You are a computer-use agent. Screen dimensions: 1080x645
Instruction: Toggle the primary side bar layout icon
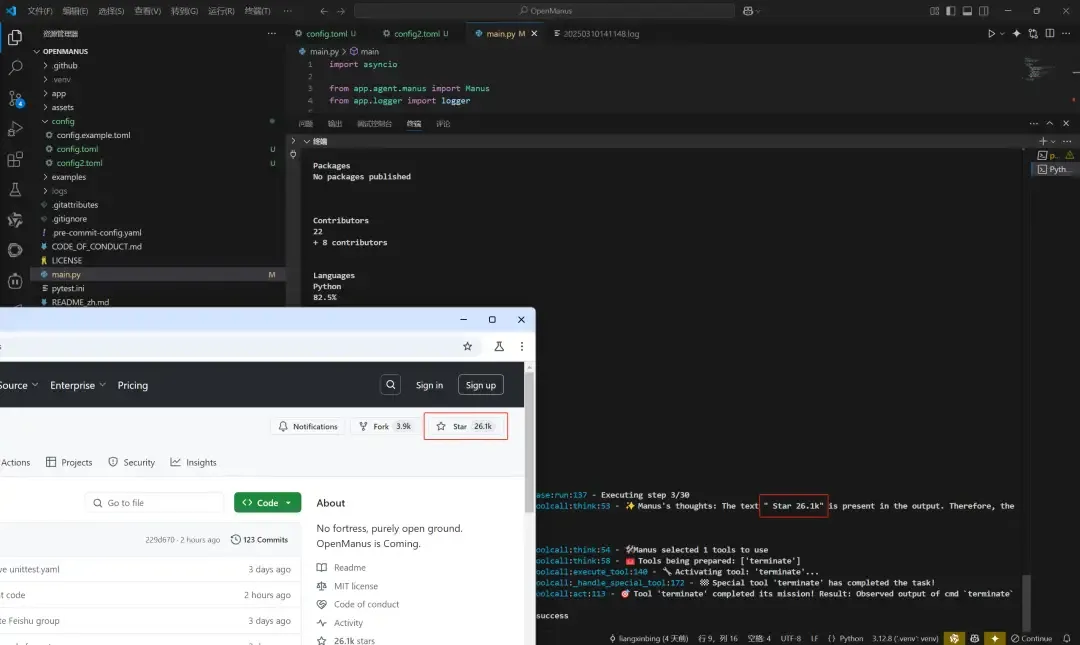point(951,11)
